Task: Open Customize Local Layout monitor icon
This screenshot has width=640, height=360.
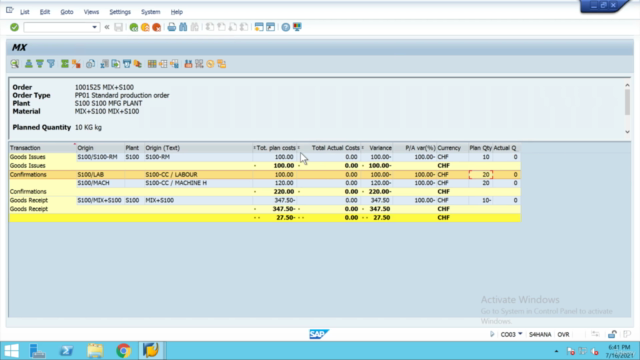Action: point(297,27)
